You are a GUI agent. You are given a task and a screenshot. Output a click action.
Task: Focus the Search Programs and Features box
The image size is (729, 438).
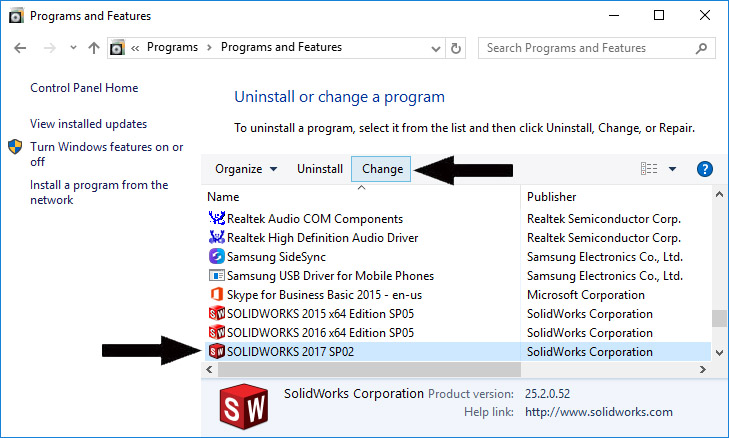click(x=596, y=48)
